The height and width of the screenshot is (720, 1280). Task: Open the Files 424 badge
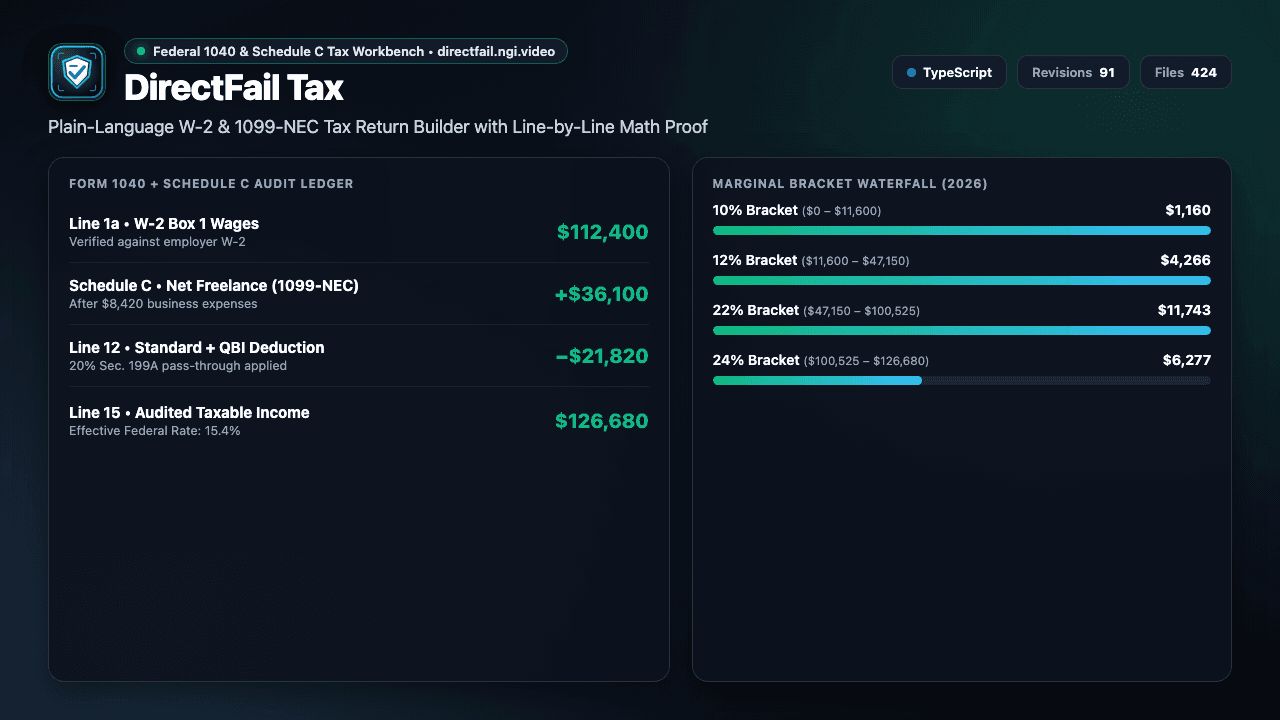point(1185,73)
